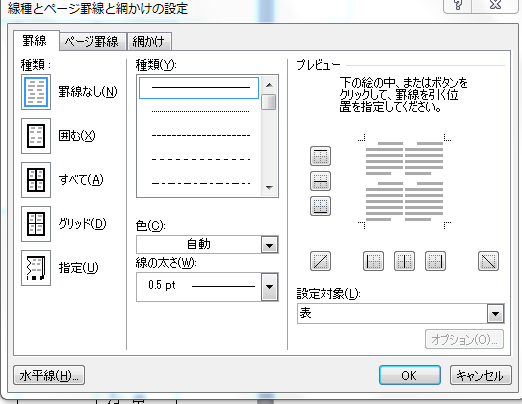This screenshot has width=522, height=404.
Task: Switch to the ページ罫線 tab
Action: [93, 42]
